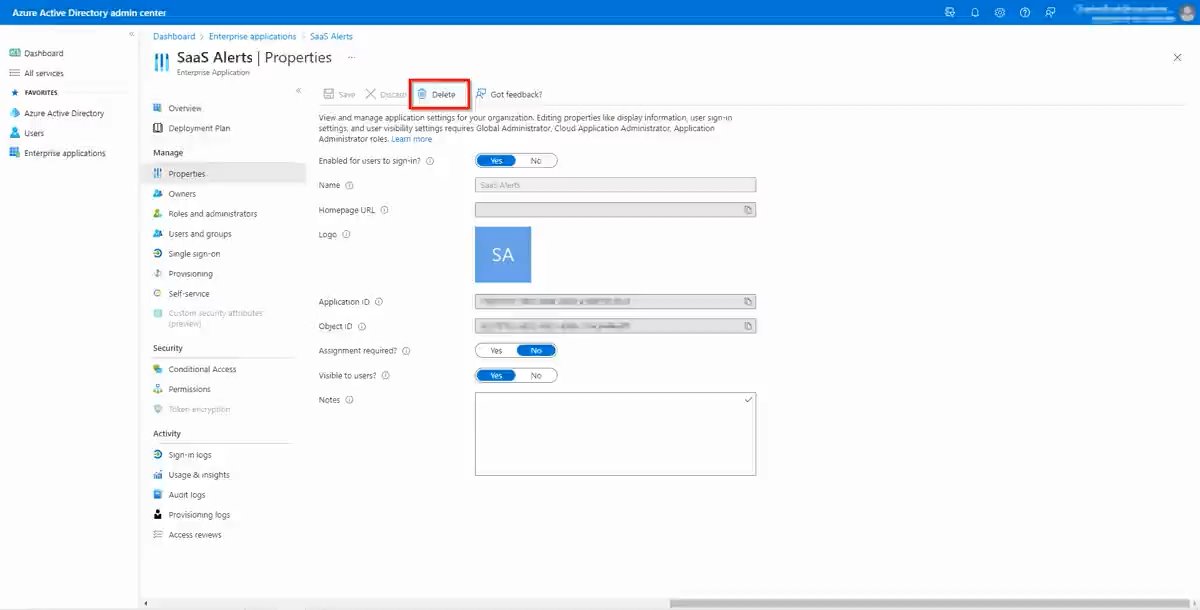Open the notifications bell
Image resolution: width=1200 pixels, height=610 pixels.
pyautogui.click(x=975, y=12)
